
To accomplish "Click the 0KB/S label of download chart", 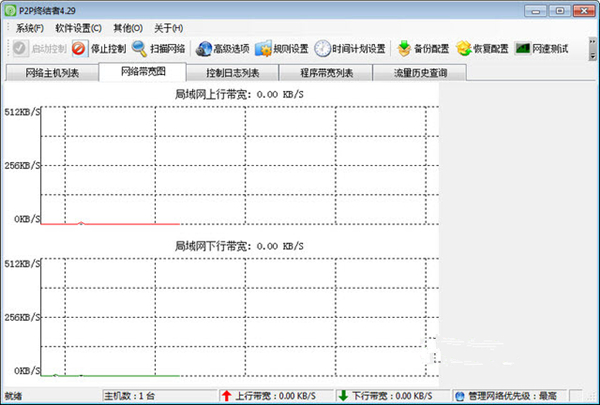I will 27,371.
